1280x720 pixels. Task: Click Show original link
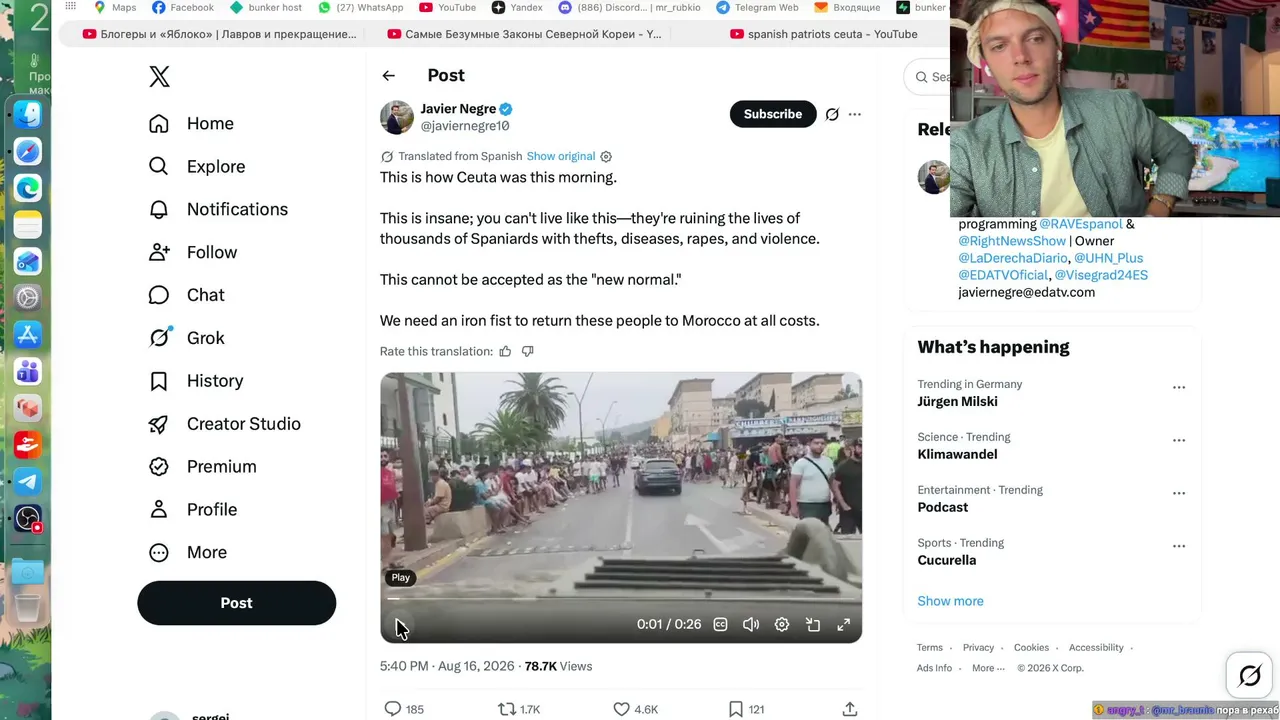(x=561, y=156)
